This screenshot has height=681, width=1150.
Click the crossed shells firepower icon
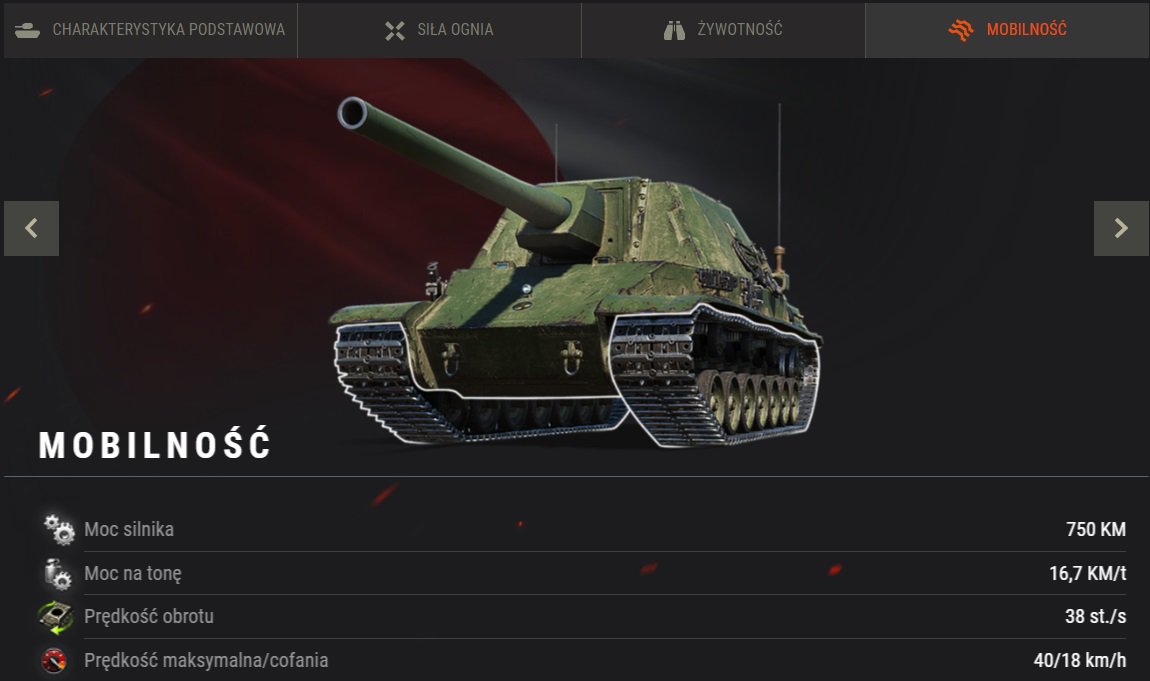coord(395,30)
